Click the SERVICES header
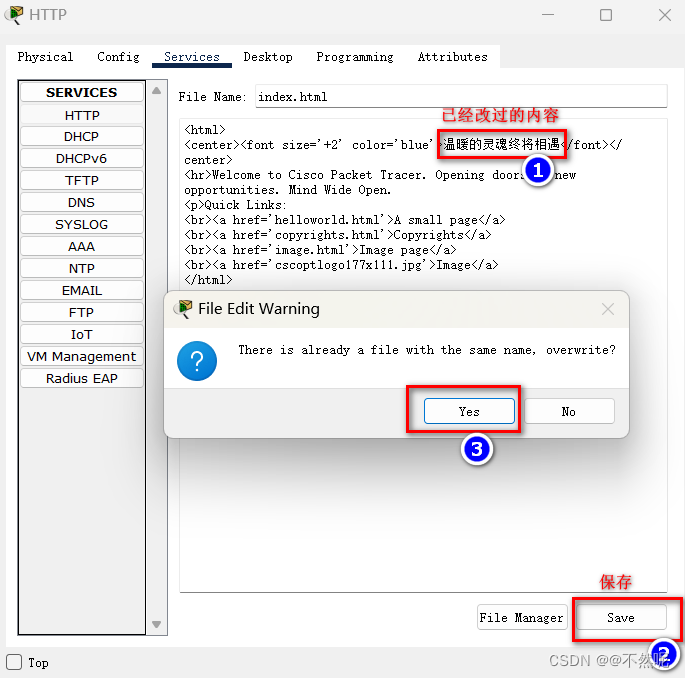 pos(82,92)
